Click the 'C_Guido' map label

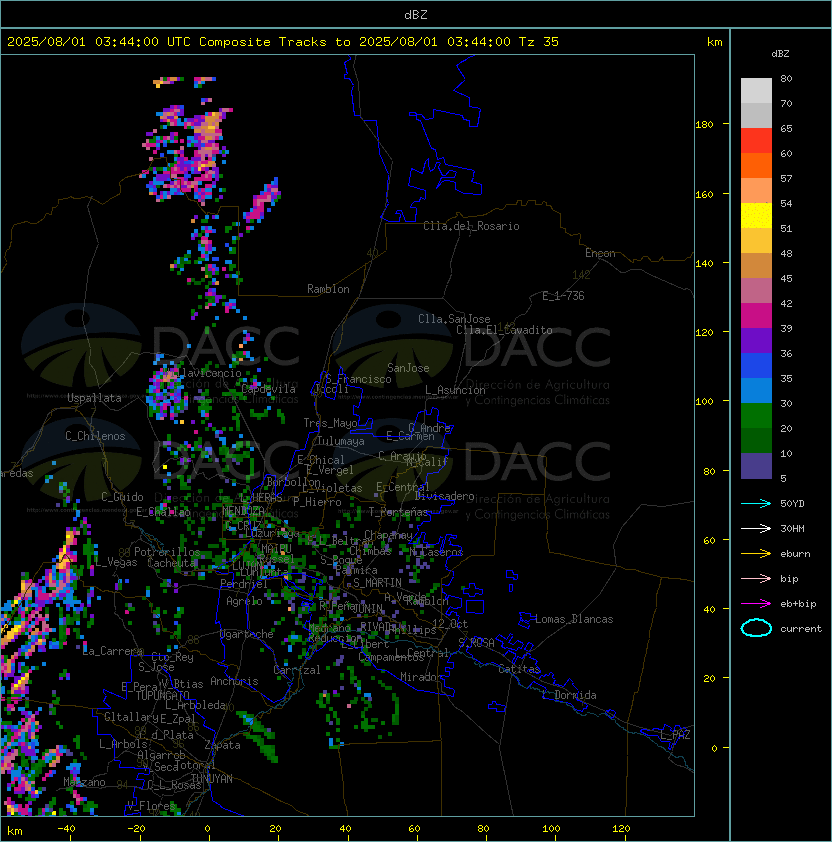(122, 497)
